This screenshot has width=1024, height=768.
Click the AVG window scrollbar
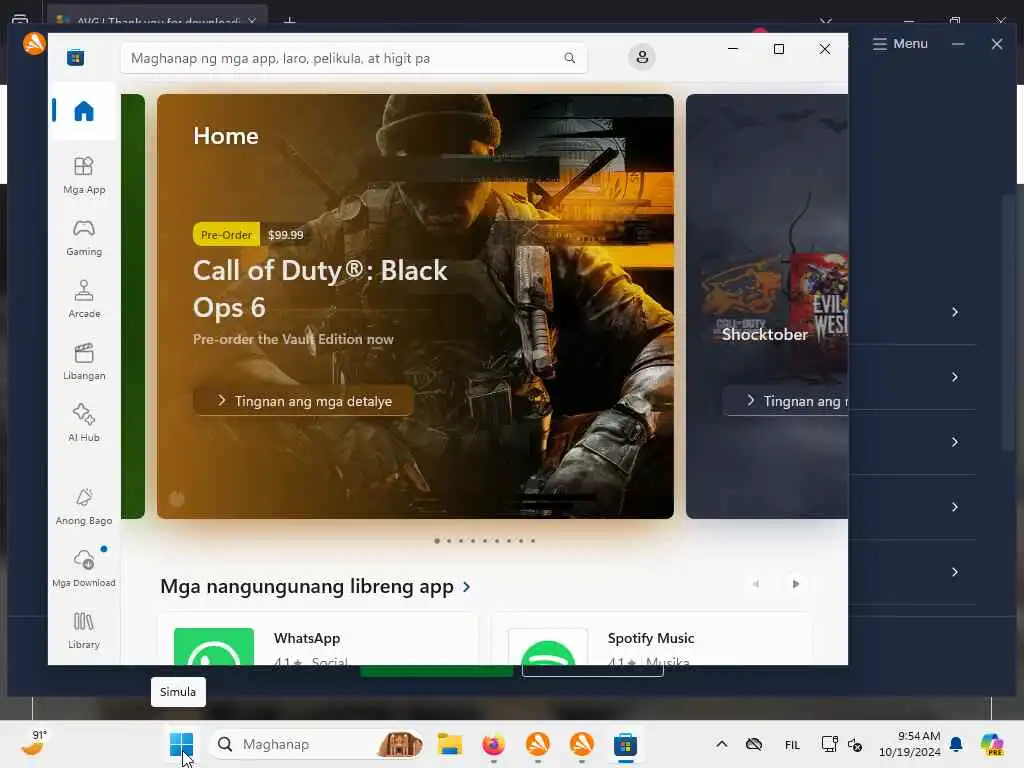1008,322
